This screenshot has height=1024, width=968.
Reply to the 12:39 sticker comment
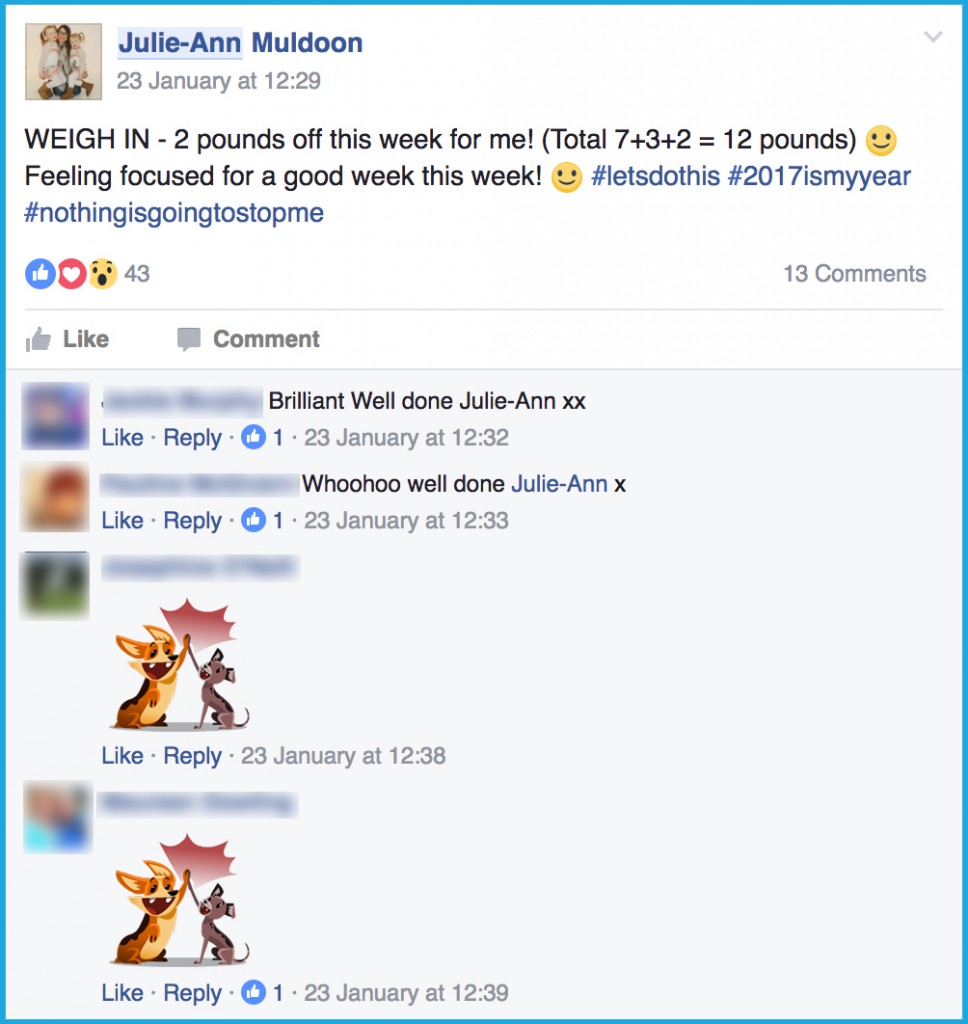click(193, 993)
